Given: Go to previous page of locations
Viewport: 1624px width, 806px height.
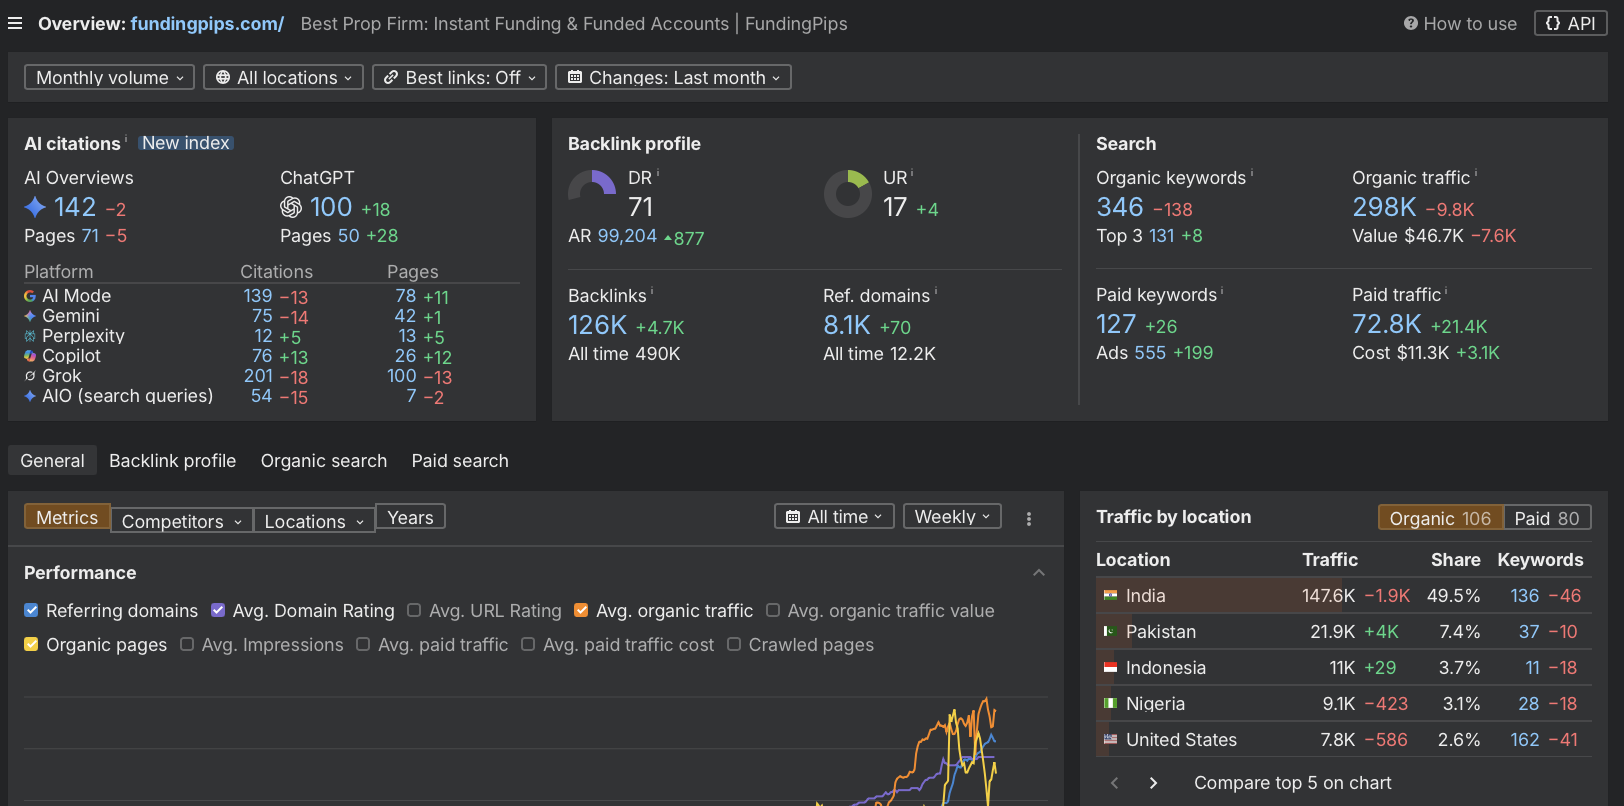Looking at the screenshot, I should [x=1115, y=783].
